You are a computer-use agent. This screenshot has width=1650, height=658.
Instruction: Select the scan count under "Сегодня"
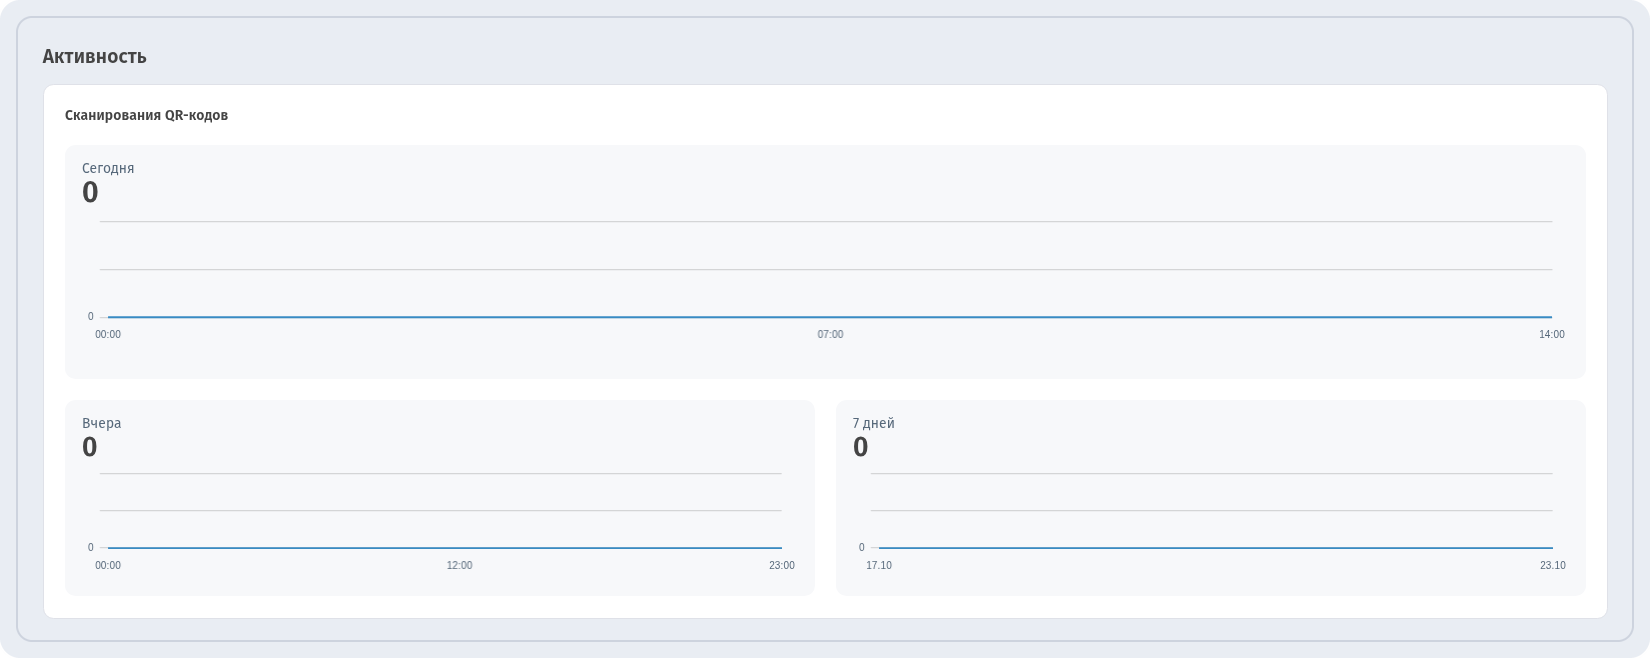(90, 192)
